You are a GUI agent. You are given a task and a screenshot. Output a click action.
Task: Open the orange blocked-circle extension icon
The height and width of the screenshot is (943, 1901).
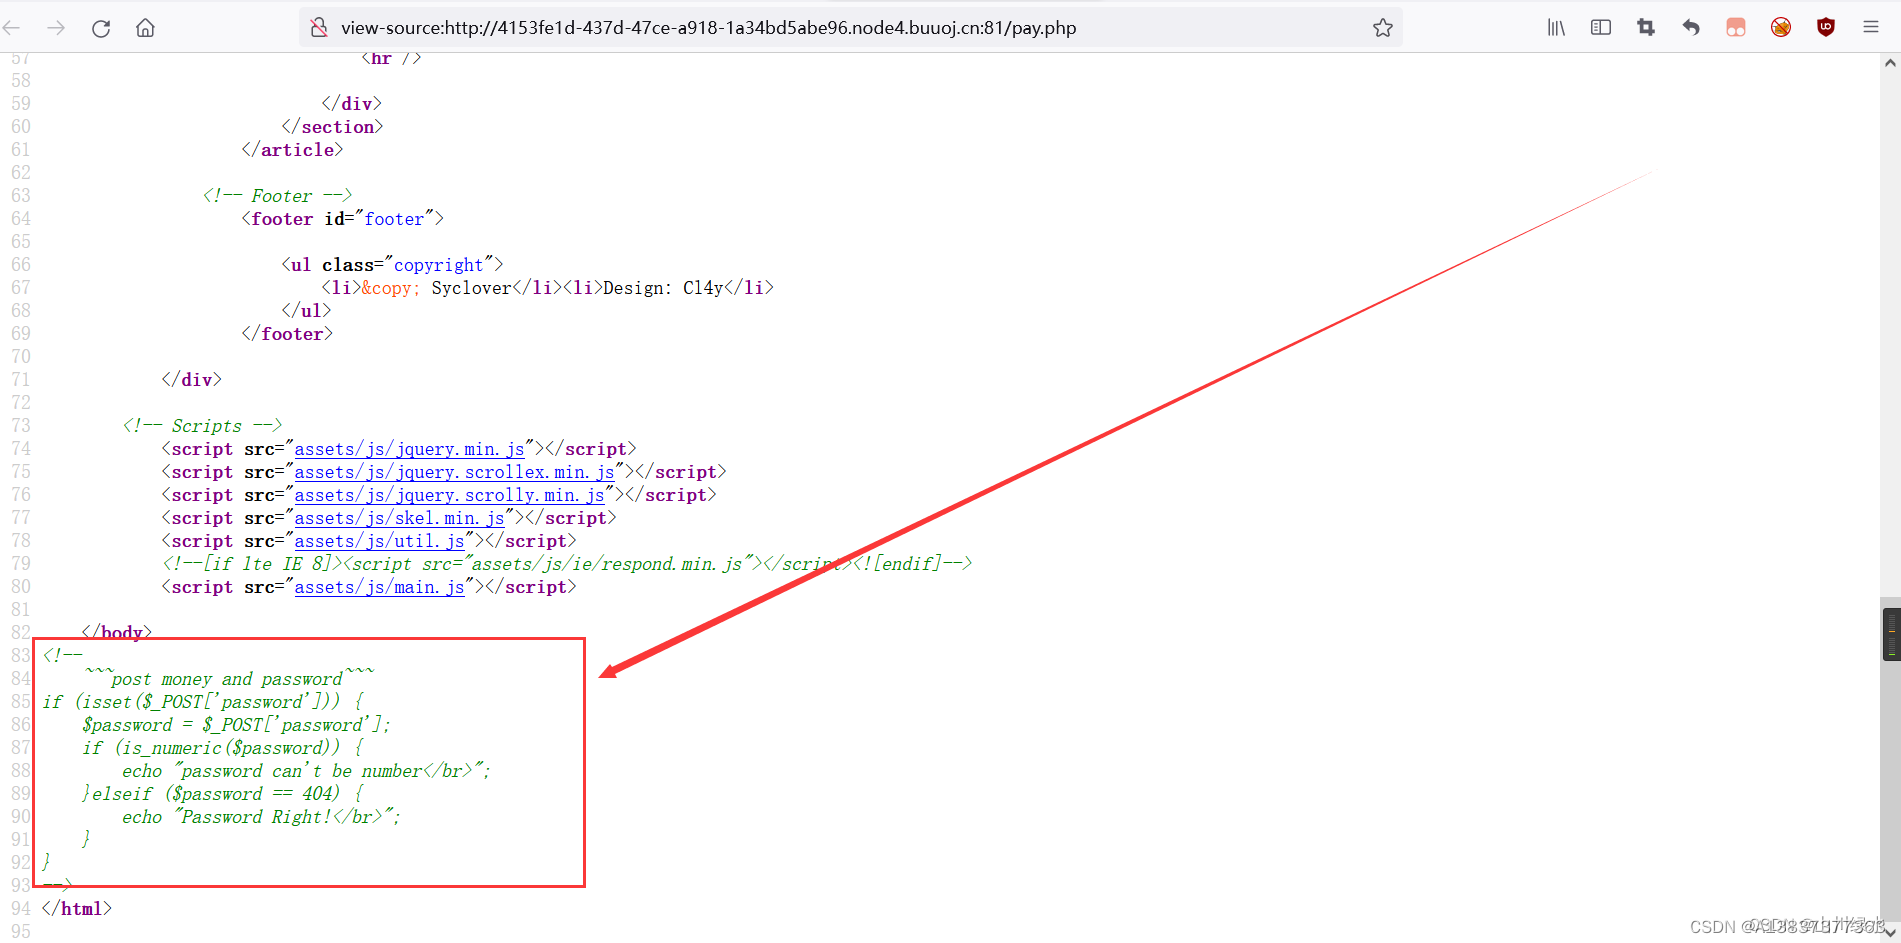(x=1781, y=28)
